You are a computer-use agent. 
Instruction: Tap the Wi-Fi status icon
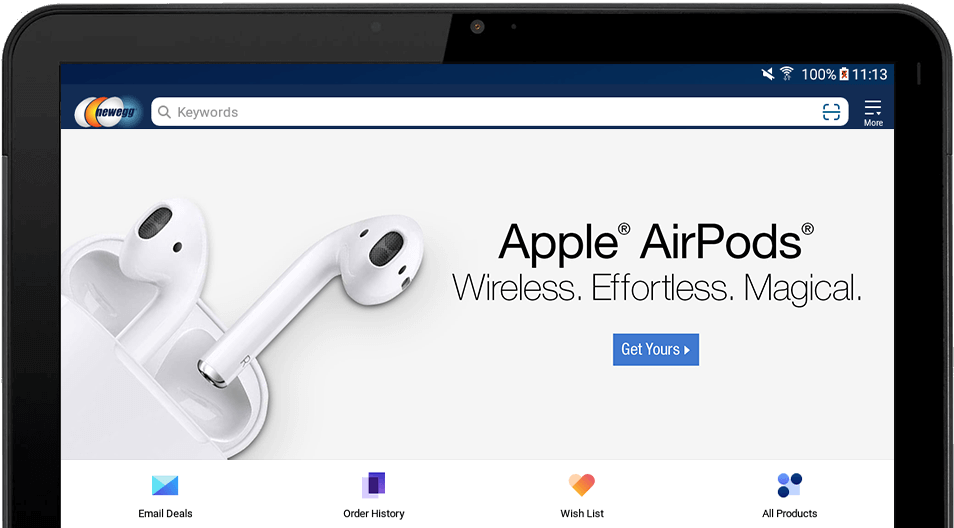[787, 74]
